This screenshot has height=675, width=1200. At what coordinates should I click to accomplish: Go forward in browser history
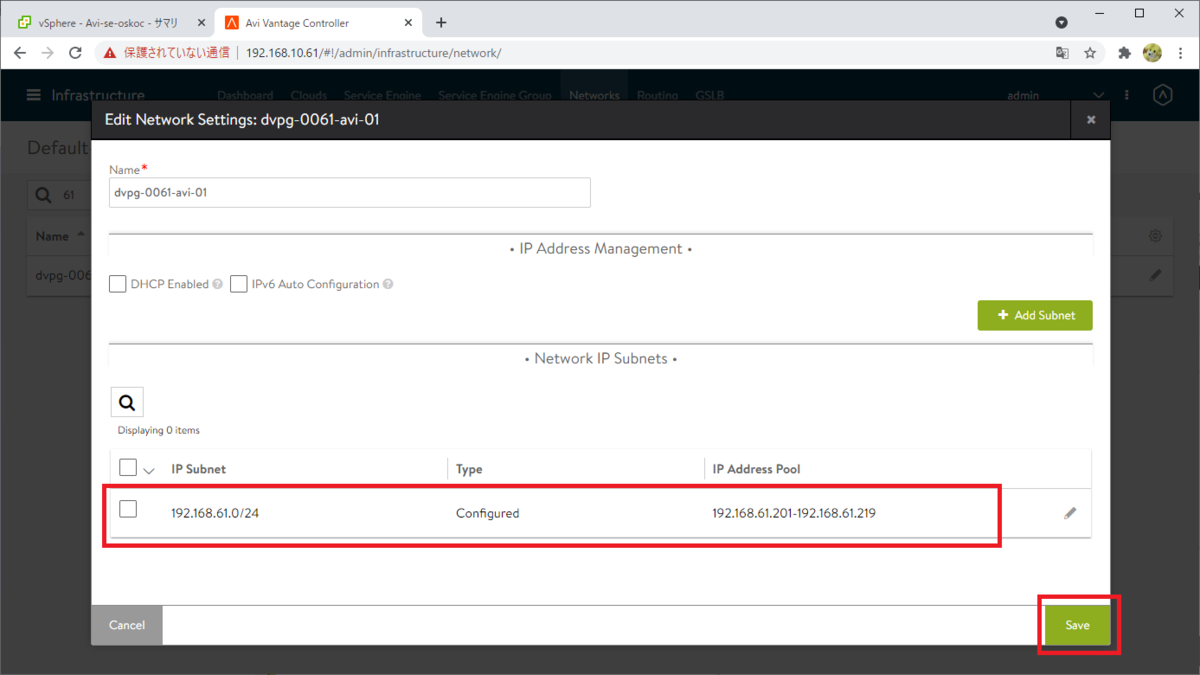point(47,53)
